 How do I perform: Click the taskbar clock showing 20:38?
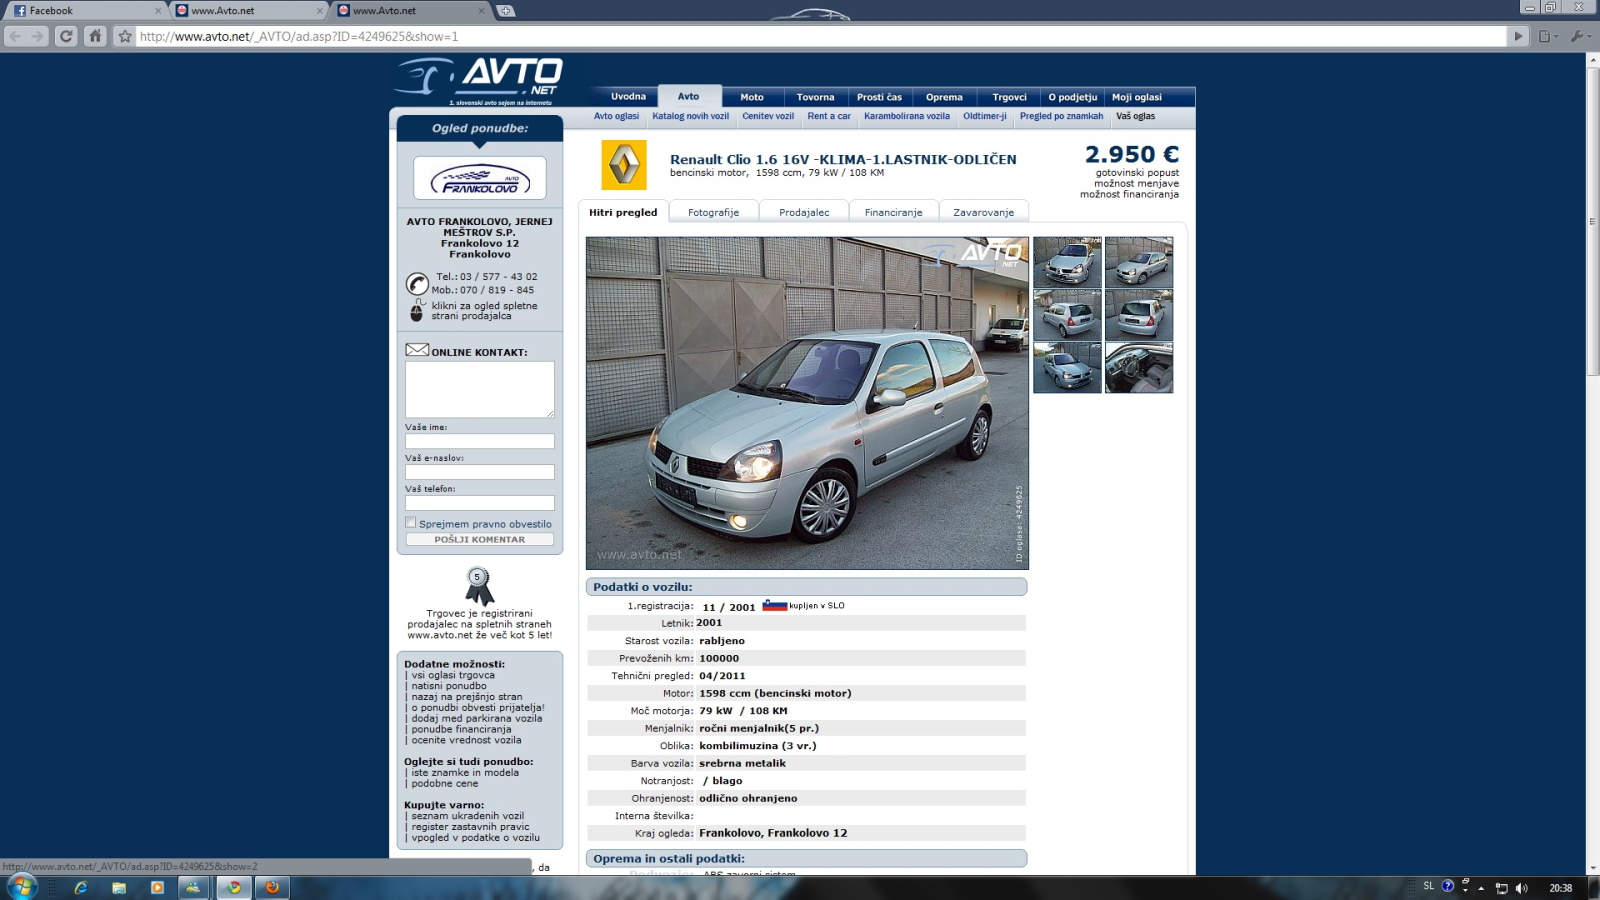(1560, 888)
